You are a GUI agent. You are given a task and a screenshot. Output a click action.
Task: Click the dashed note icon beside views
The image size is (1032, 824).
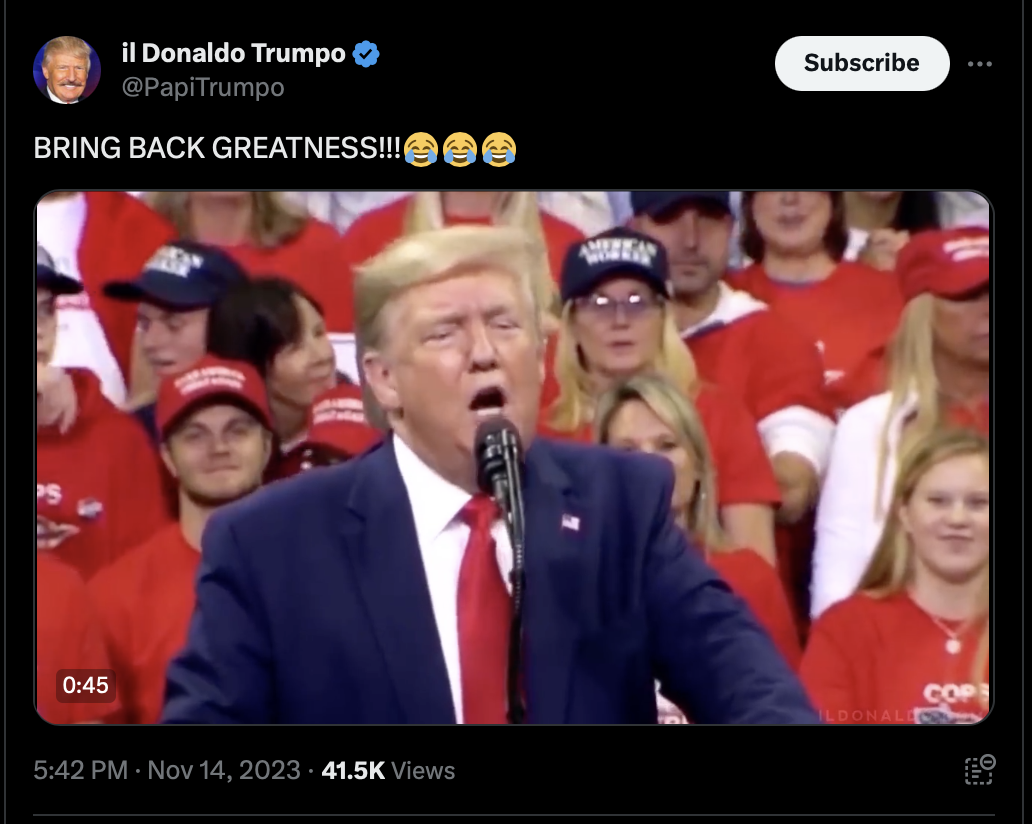[x=980, y=770]
